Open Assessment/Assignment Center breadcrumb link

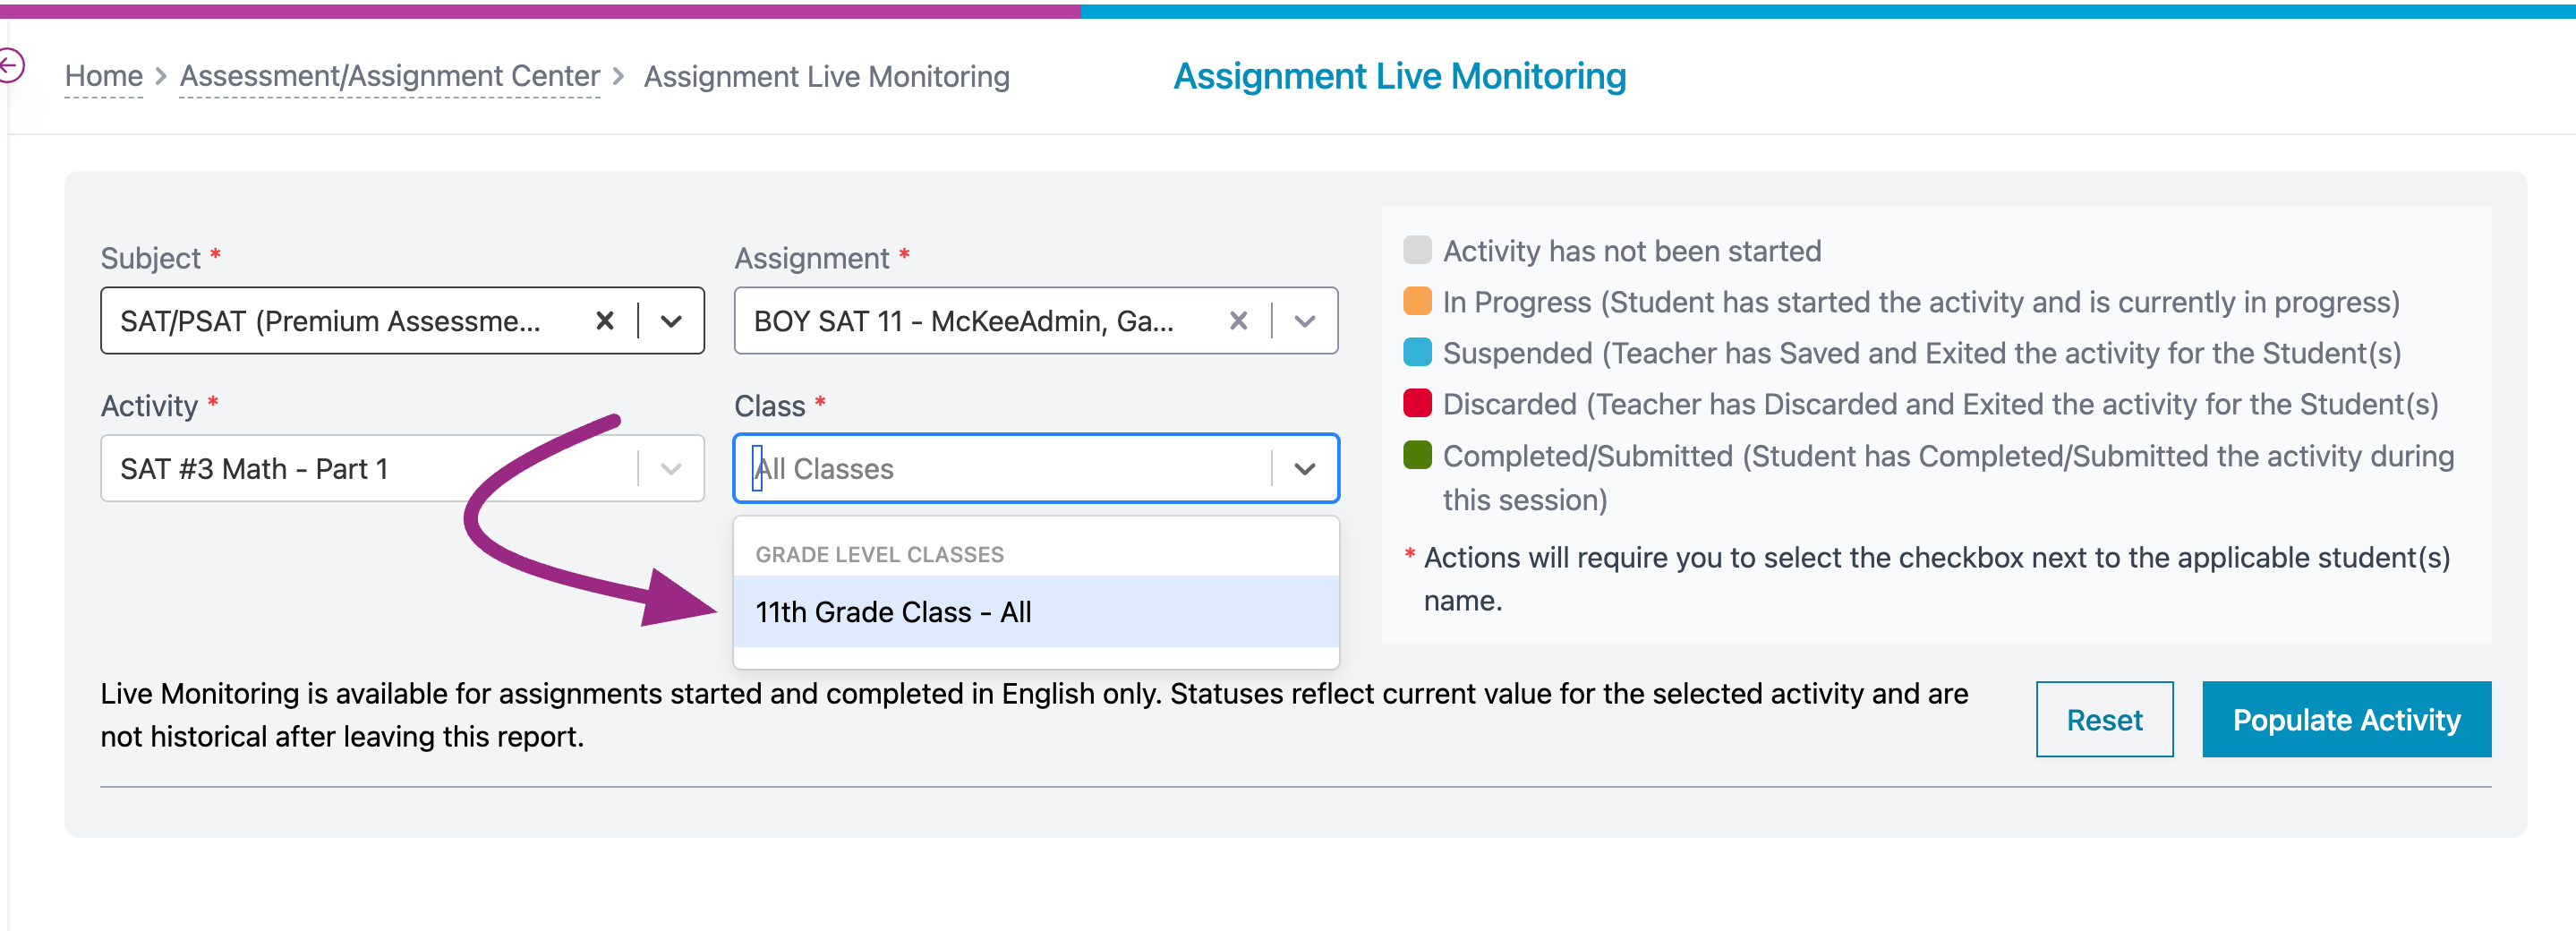389,76
